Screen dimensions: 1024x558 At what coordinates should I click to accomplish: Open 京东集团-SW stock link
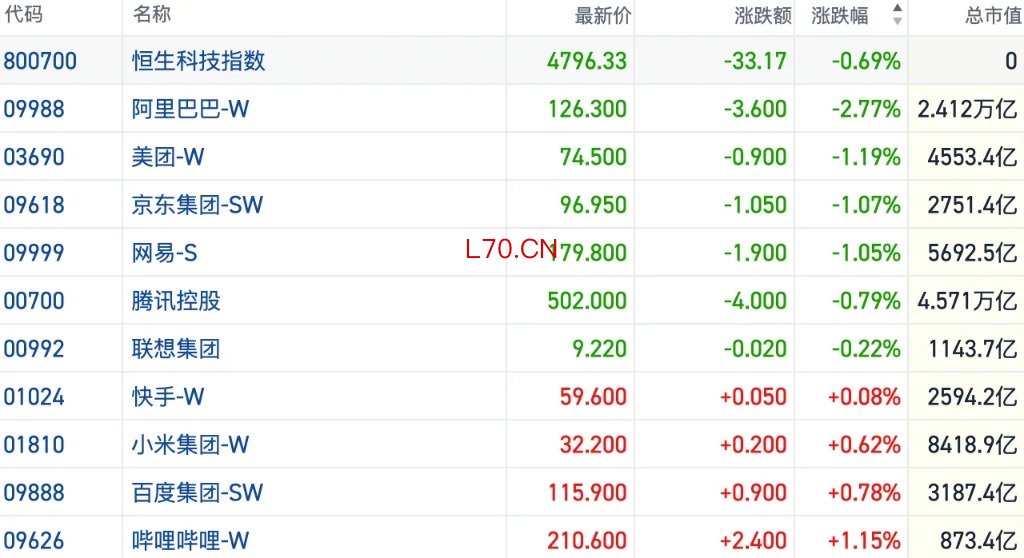tap(197, 205)
